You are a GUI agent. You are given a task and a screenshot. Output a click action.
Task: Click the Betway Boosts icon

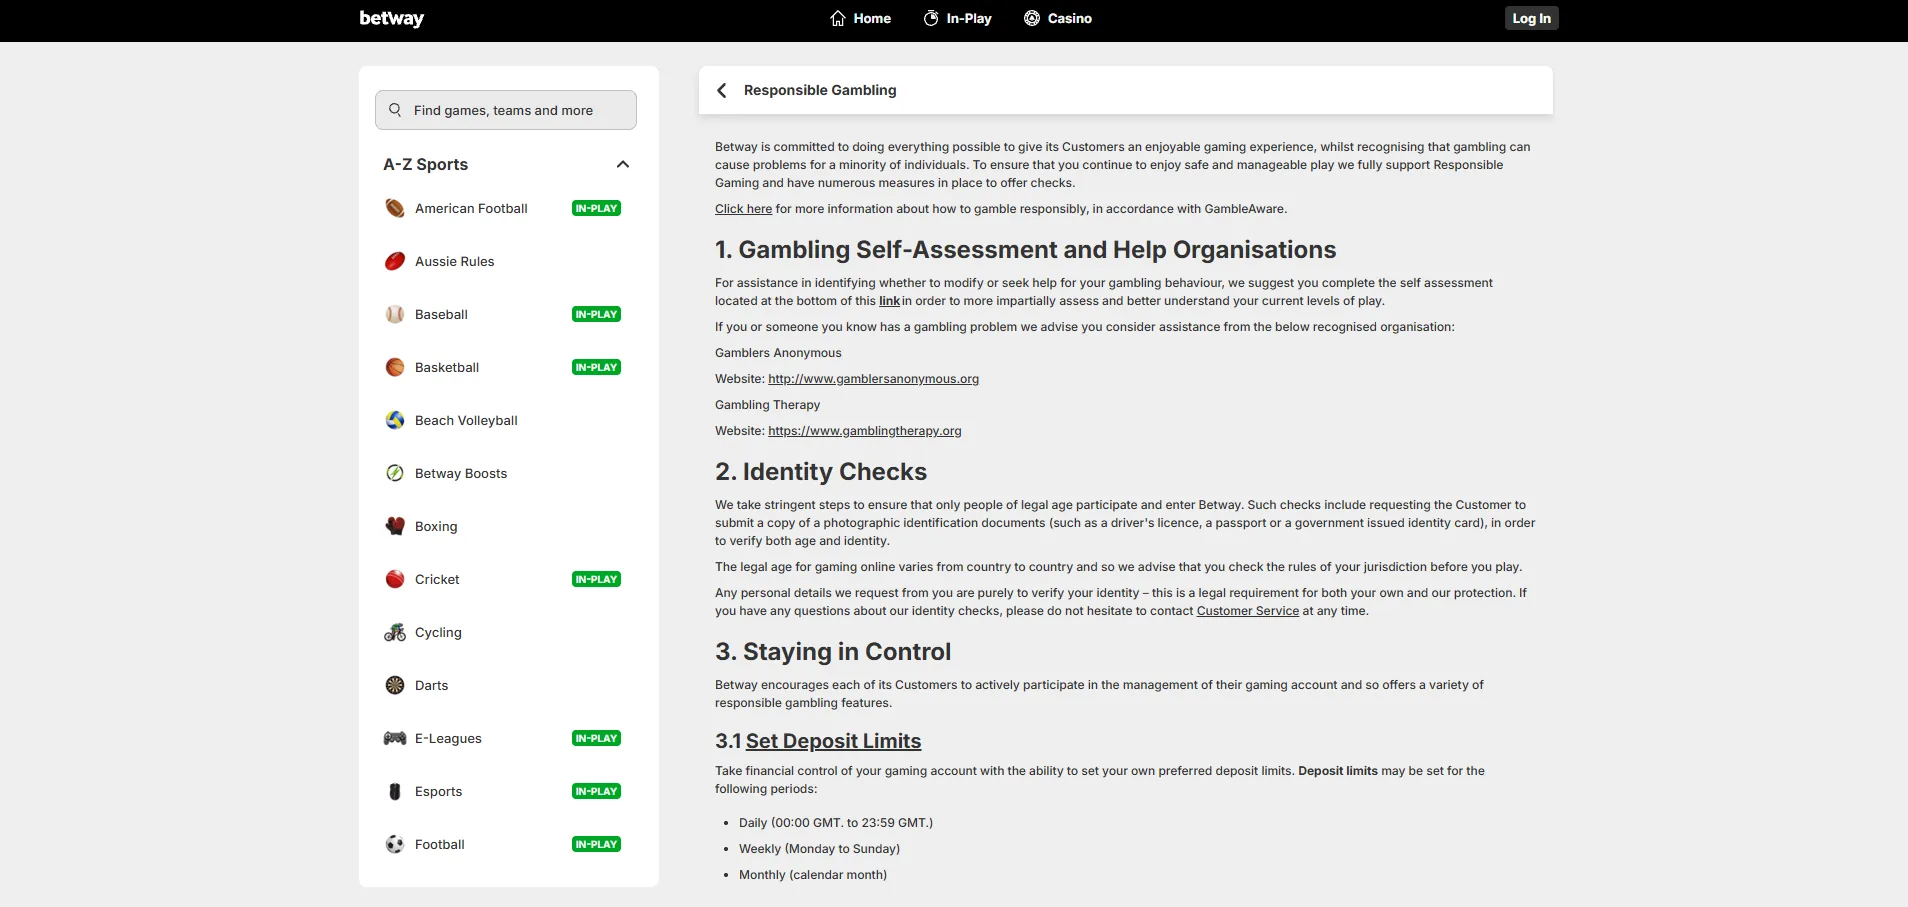click(x=395, y=473)
